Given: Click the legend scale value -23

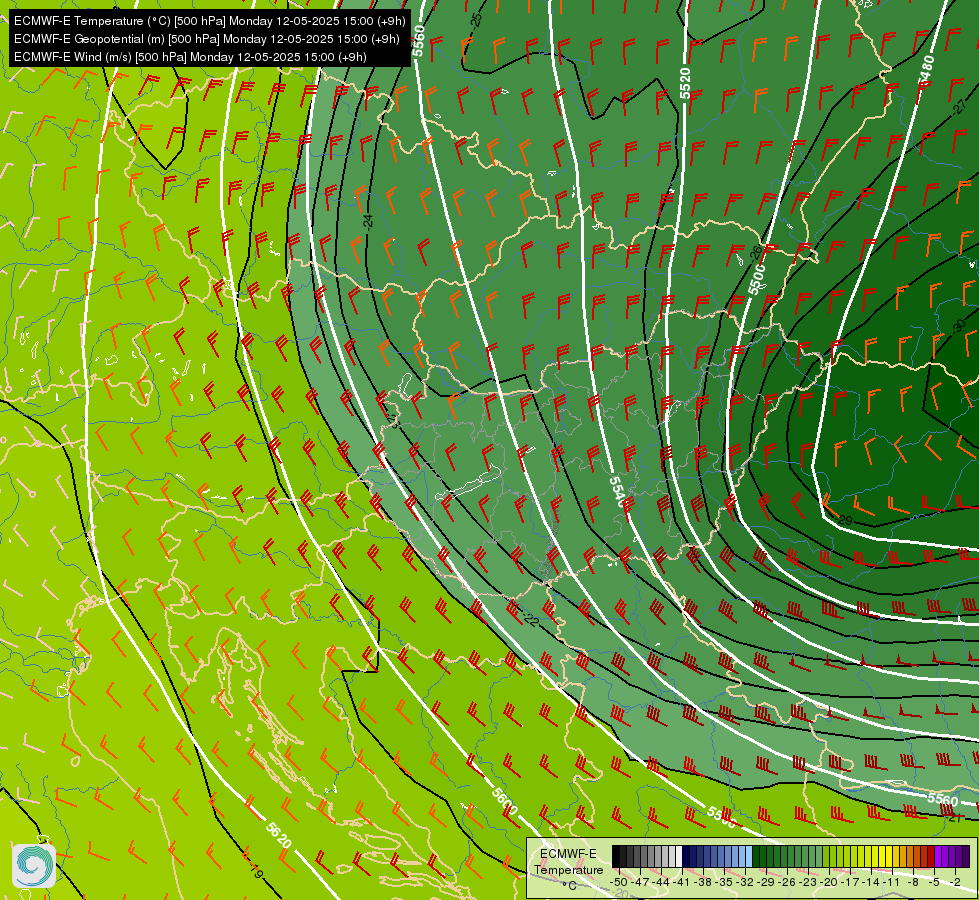Looking at the screenshot, I should [x=808, y=882].
